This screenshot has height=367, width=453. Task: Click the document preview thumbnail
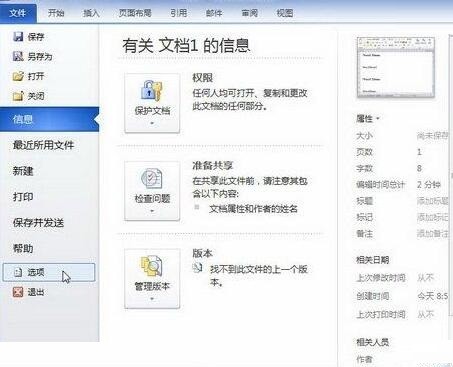click(396, 67)
